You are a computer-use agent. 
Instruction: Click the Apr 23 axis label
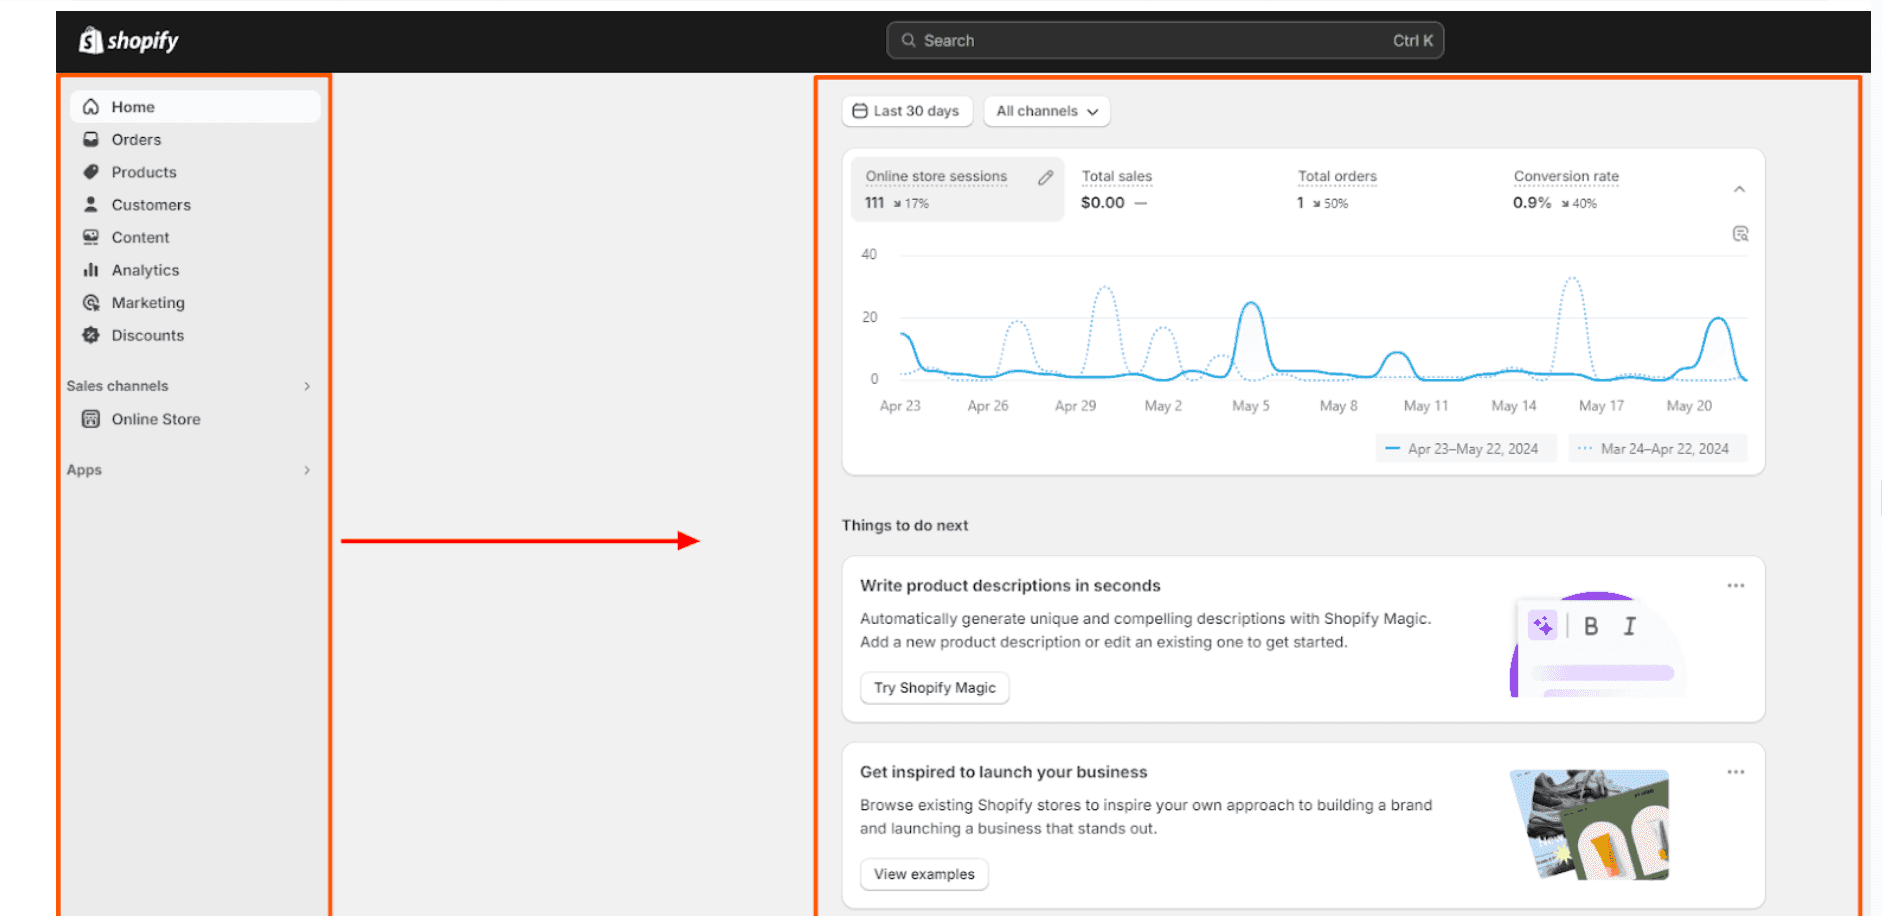(x=900, y=406)
